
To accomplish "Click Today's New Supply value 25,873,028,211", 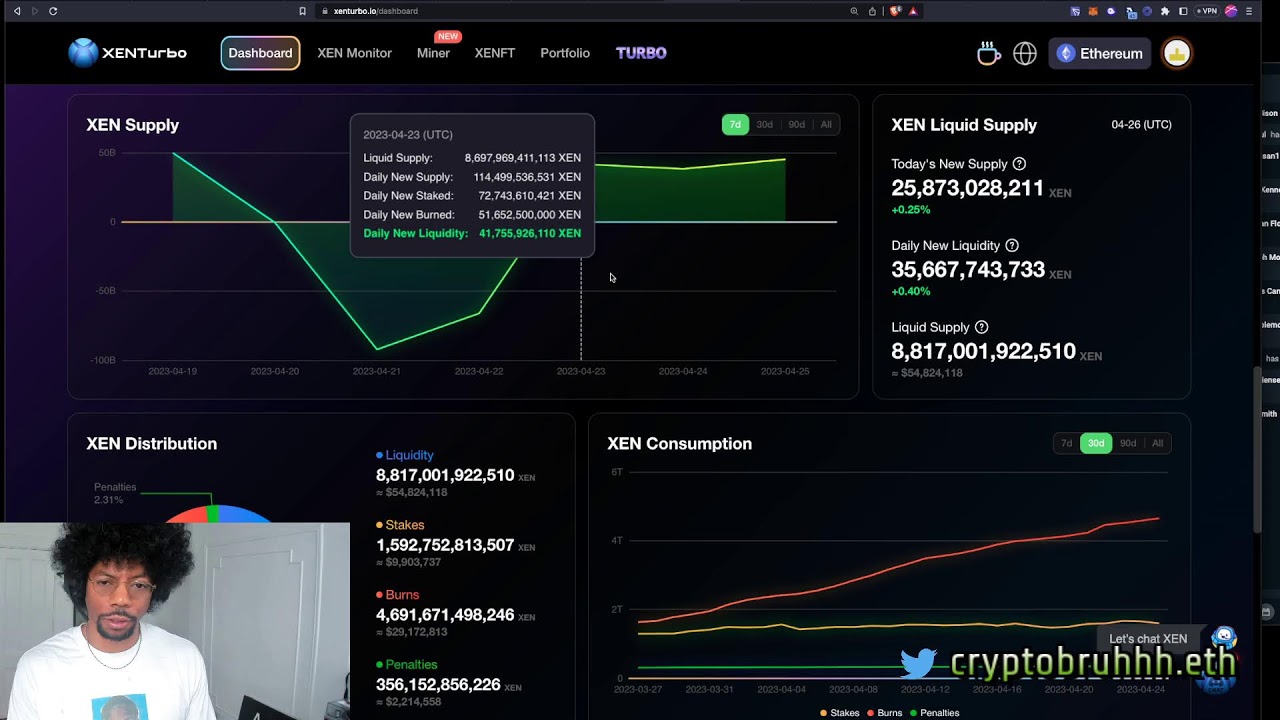I will 967,188.
